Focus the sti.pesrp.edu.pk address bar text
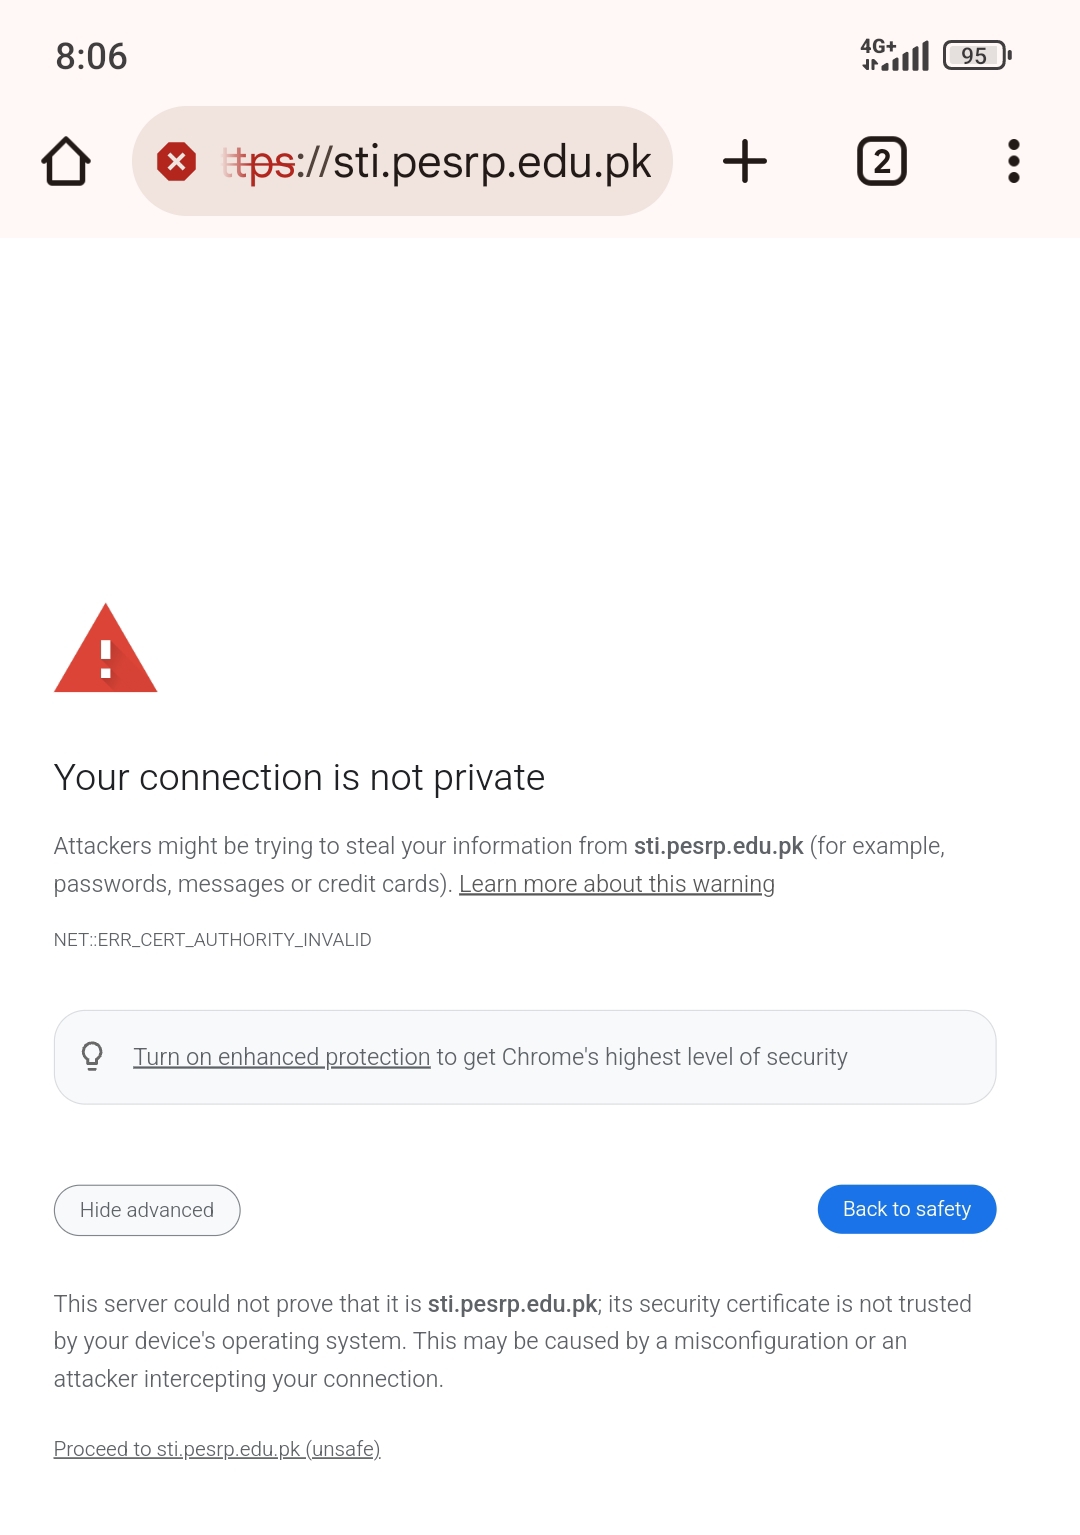 (x=437, y=162)
